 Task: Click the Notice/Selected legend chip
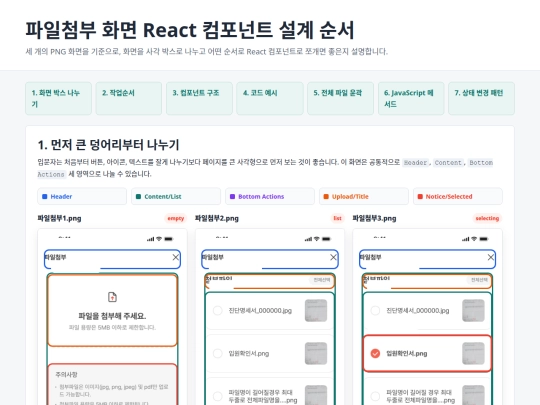click(x=458, y=197)
